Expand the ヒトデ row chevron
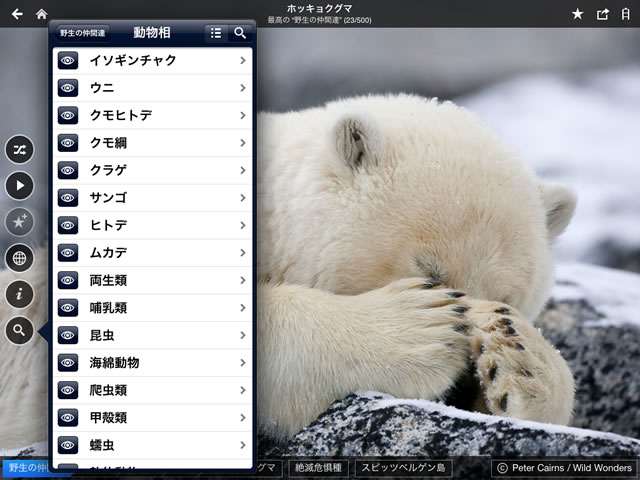The image size is (640, 480). [x=243, y=225]
